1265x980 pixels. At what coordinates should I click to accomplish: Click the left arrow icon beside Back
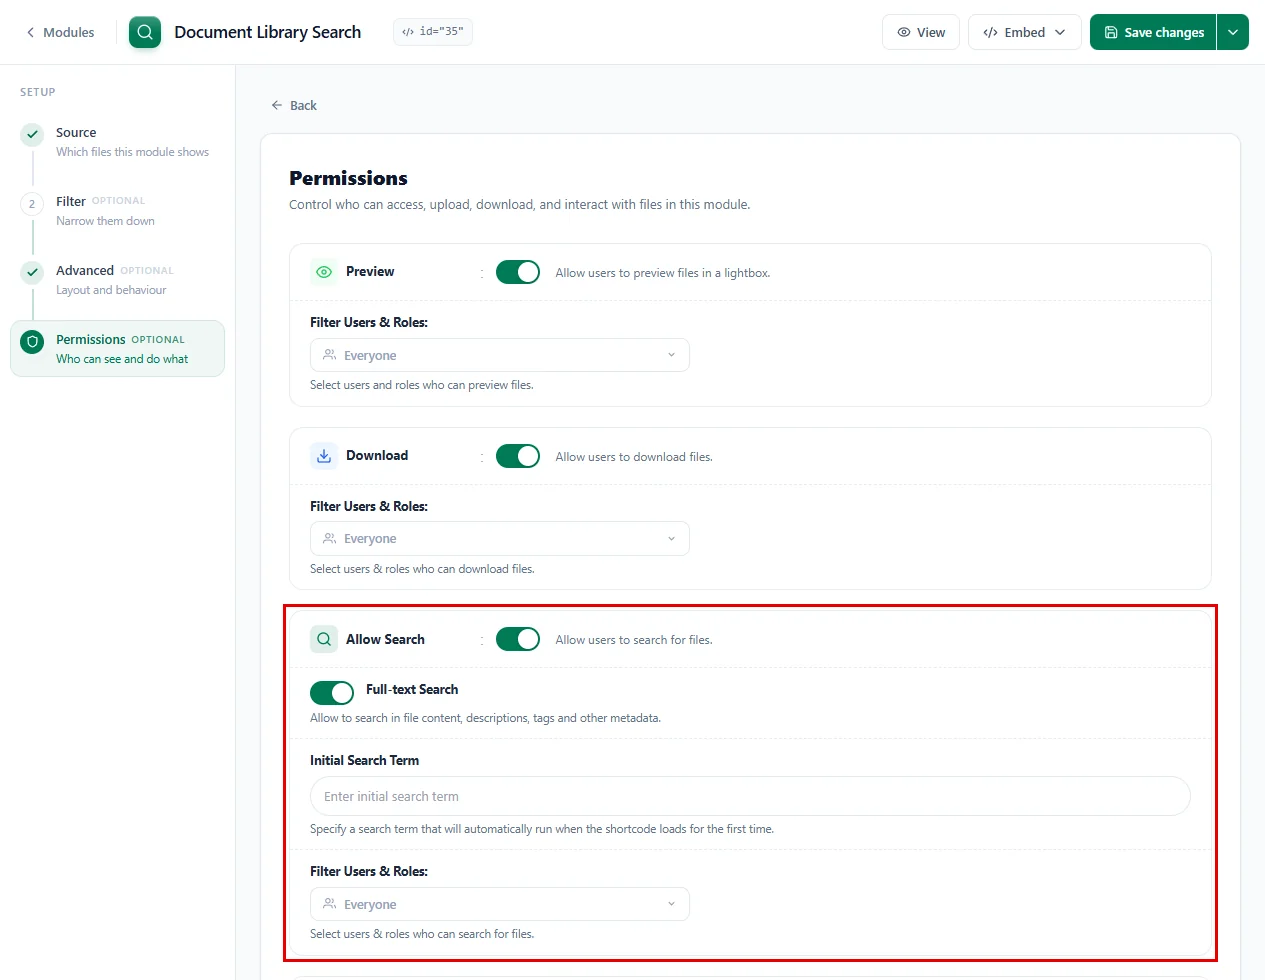tap(277, 105)
